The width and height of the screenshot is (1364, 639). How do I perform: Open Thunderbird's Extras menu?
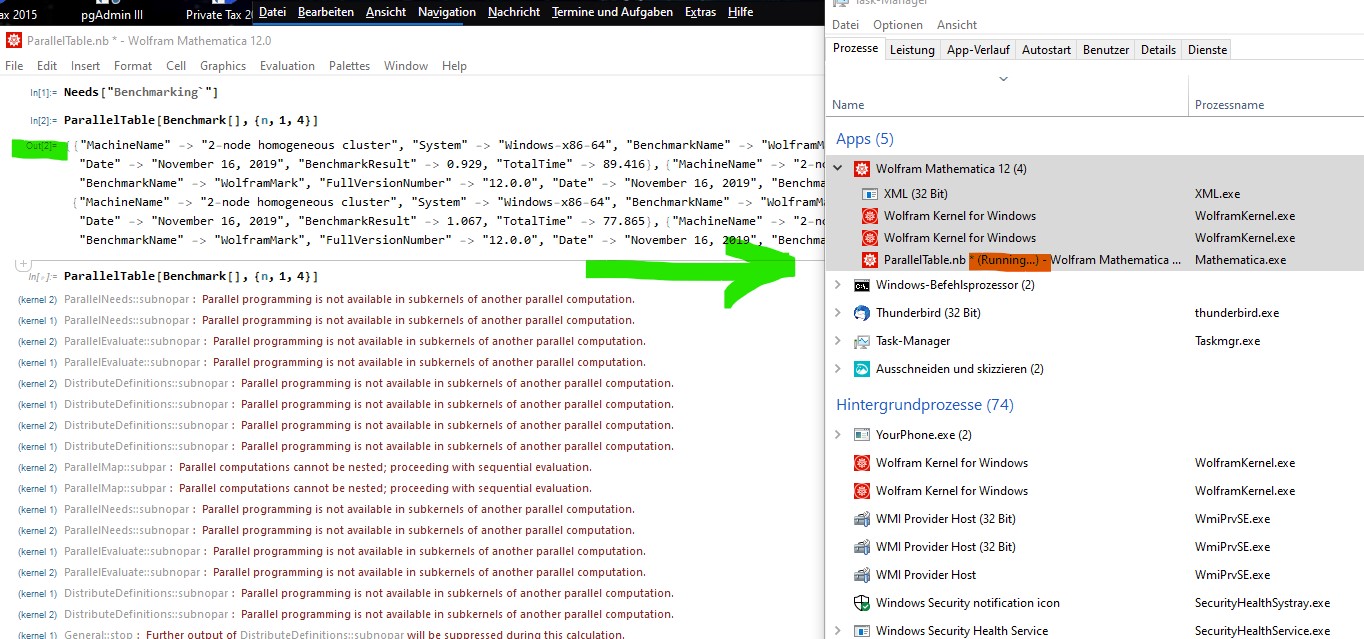[700, 12]
